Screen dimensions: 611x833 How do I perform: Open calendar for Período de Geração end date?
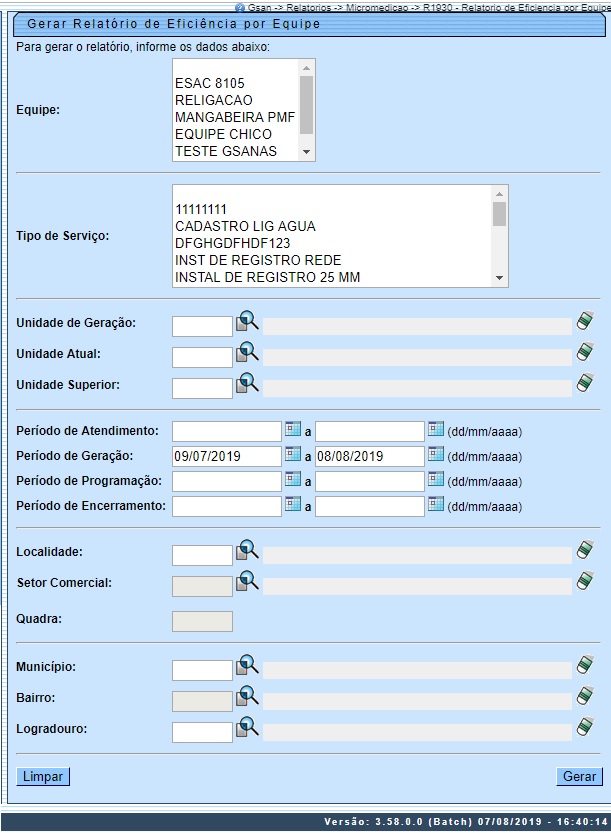(x=435, y=454)
